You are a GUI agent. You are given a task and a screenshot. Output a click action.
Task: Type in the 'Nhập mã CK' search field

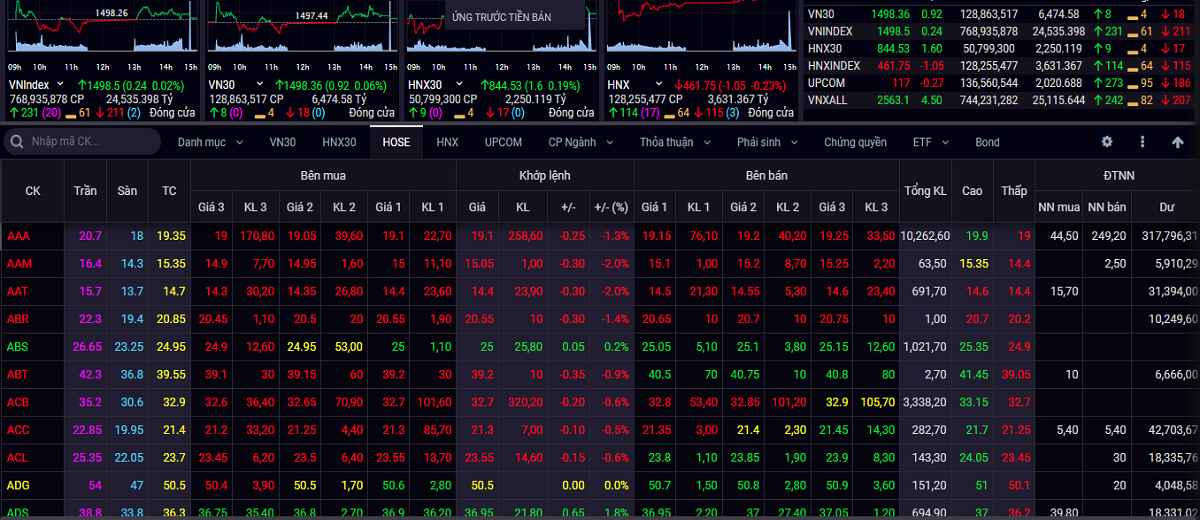tap(90, 142)
